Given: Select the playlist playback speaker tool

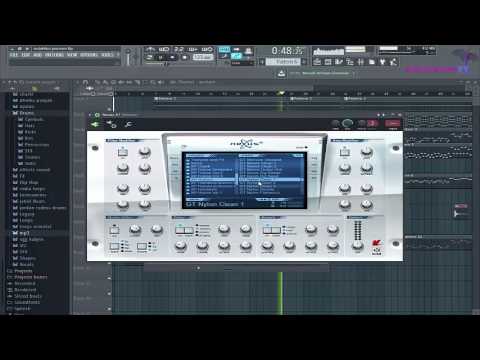Looking at the screenshot, I should tap(161, 82).
